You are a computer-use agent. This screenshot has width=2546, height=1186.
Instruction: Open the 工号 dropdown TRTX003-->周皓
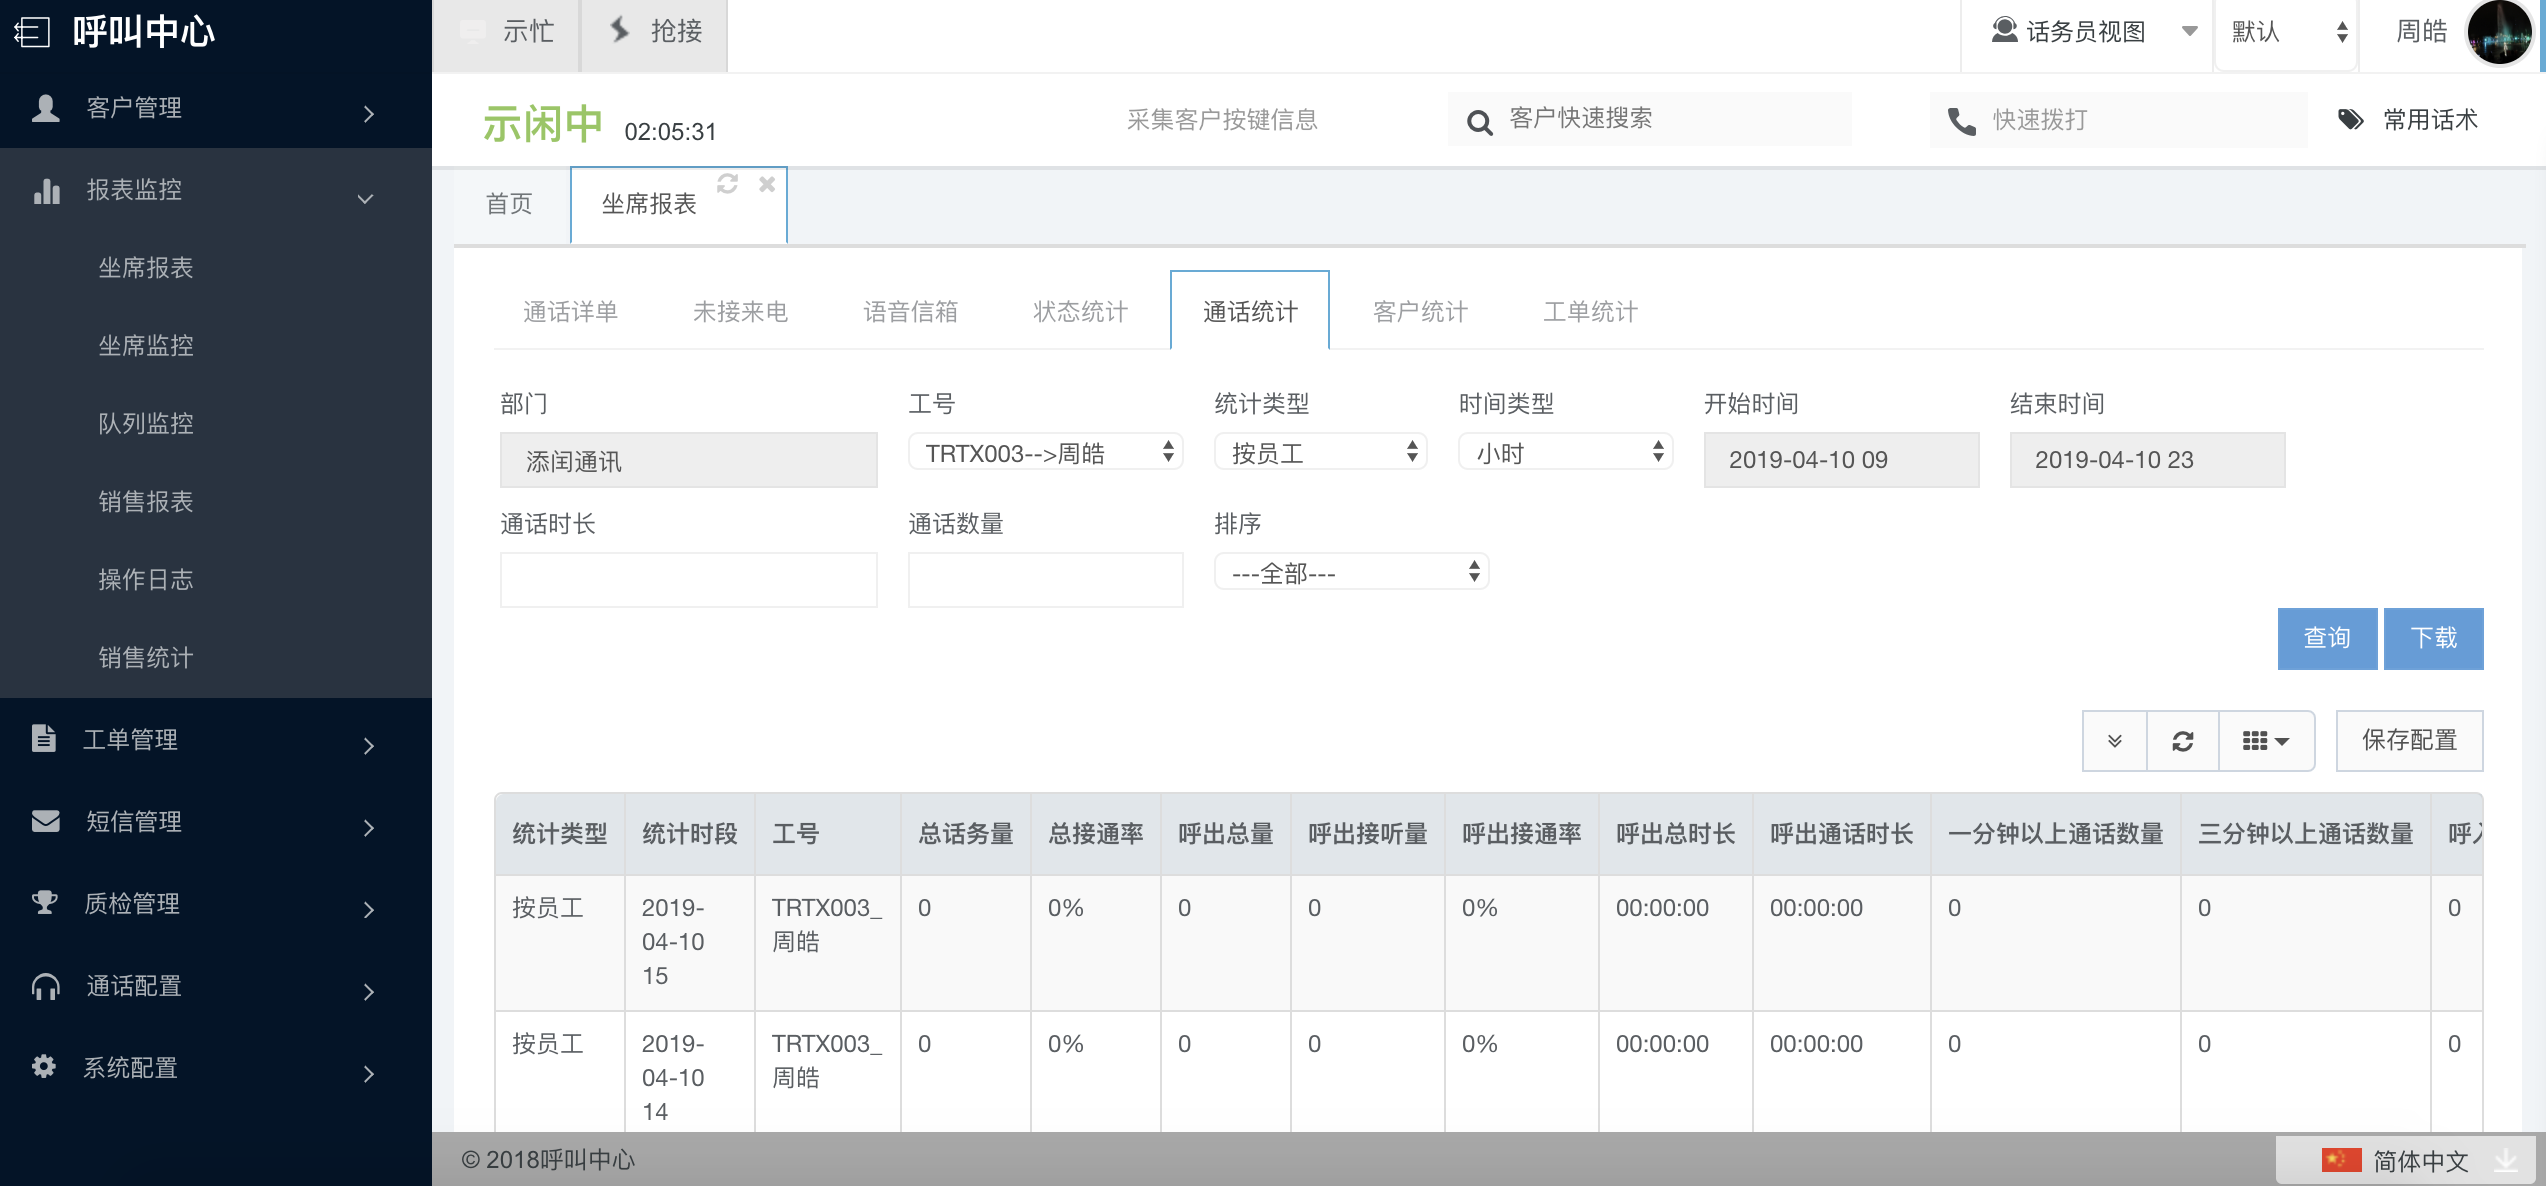coord(1045,453)
